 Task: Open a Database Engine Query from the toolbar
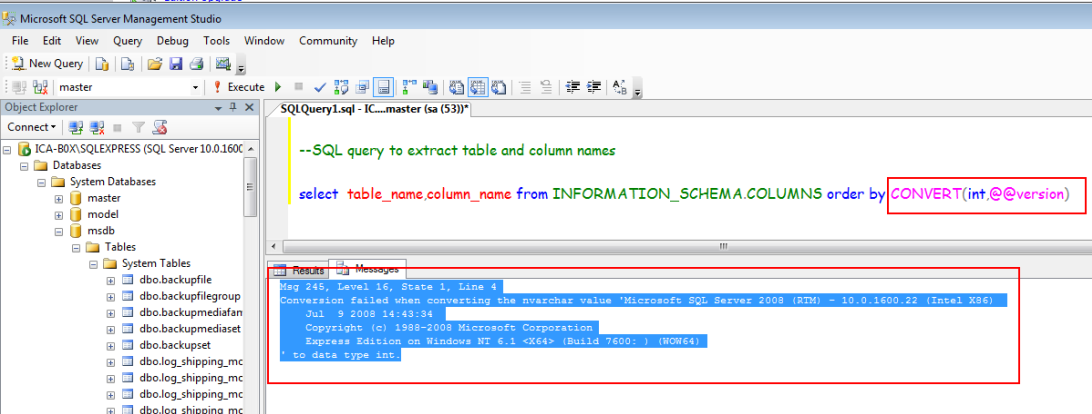click(x=102, y=64)
